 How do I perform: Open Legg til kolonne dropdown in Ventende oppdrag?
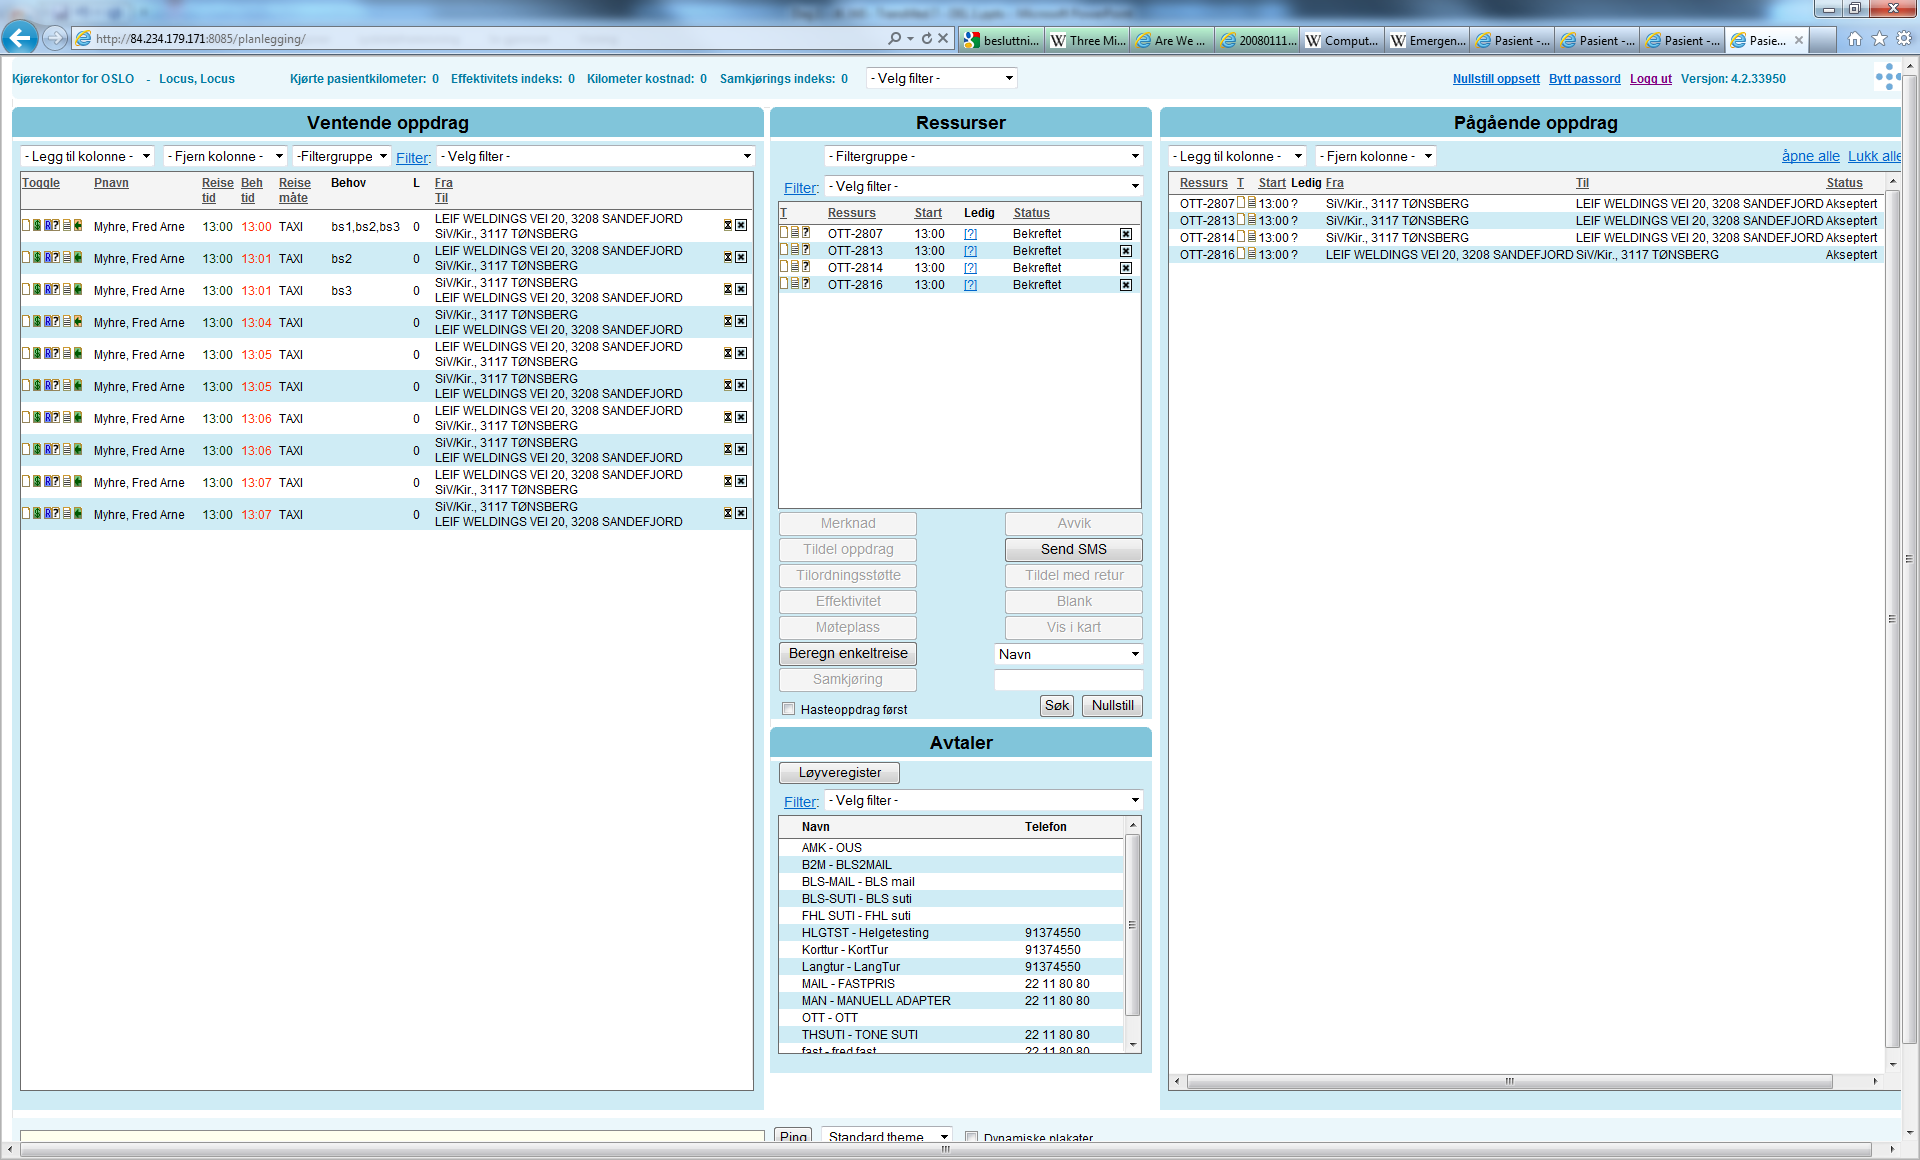(x=87, y=156)
